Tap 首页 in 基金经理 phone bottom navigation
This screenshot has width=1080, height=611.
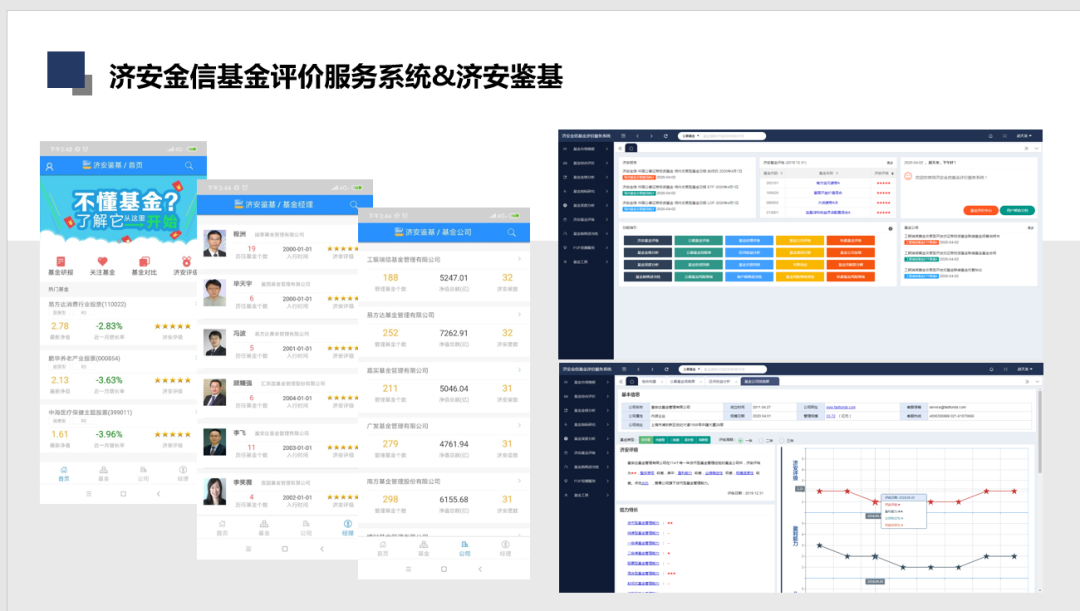point(222,528)
